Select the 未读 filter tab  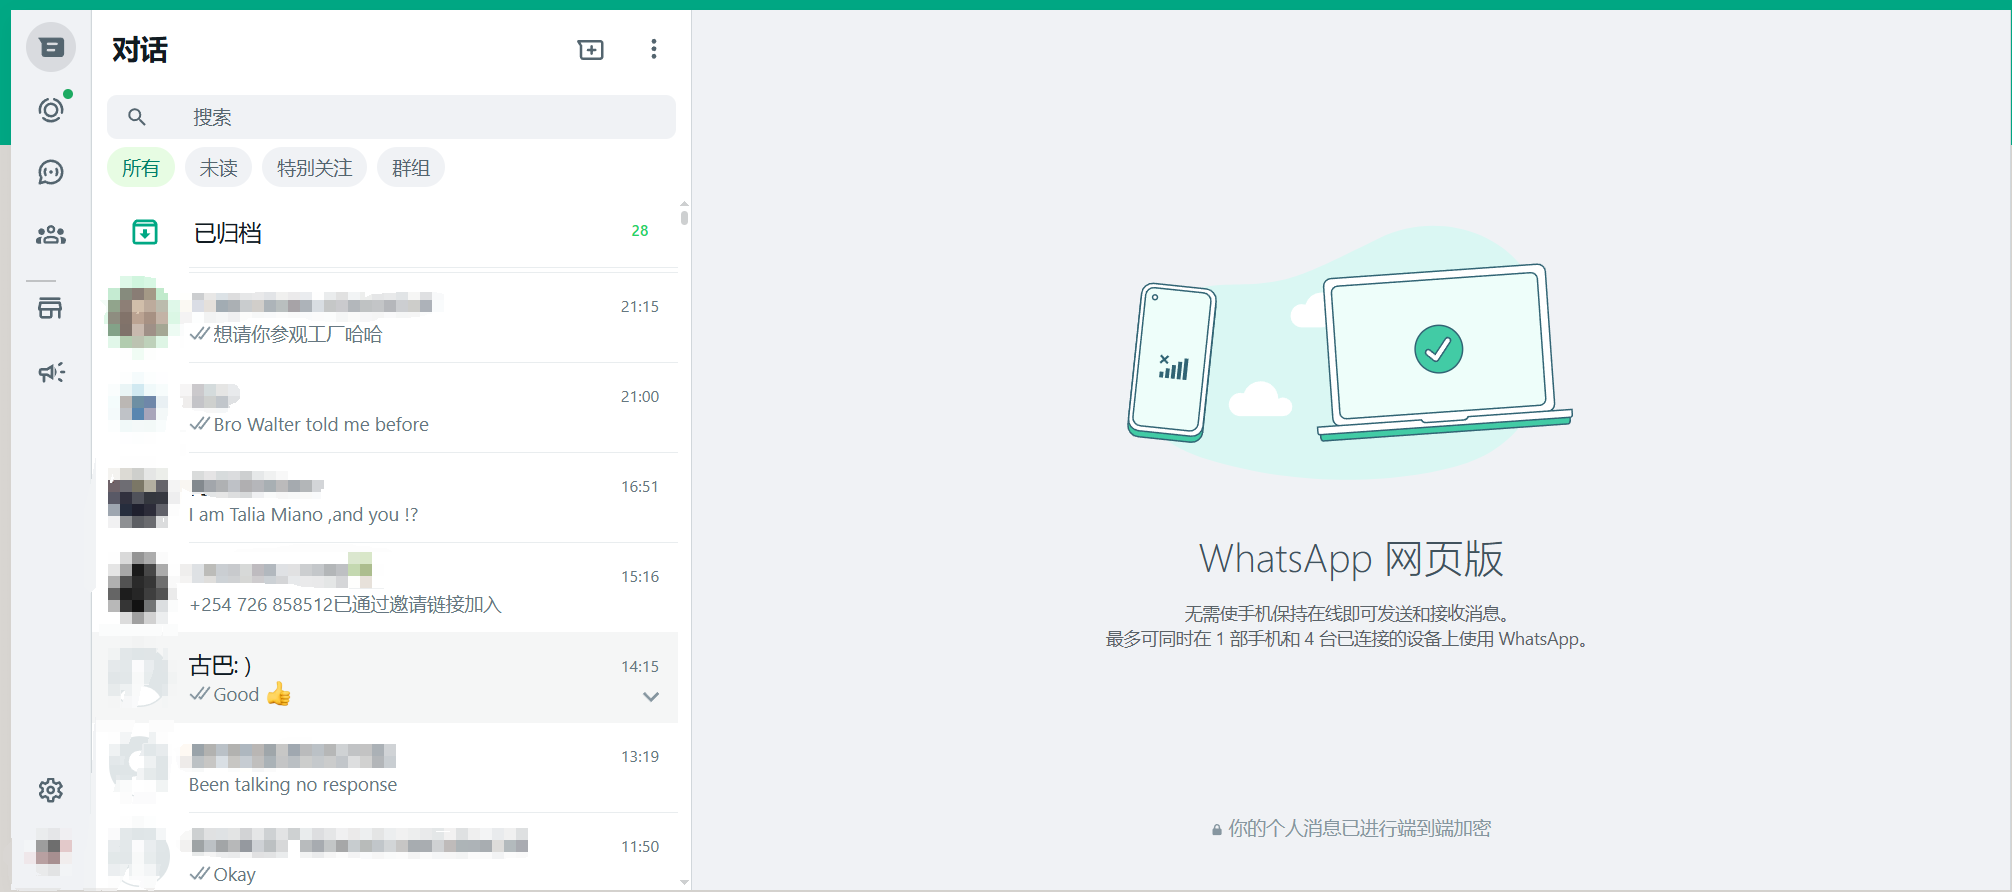(x=219, y=168)
